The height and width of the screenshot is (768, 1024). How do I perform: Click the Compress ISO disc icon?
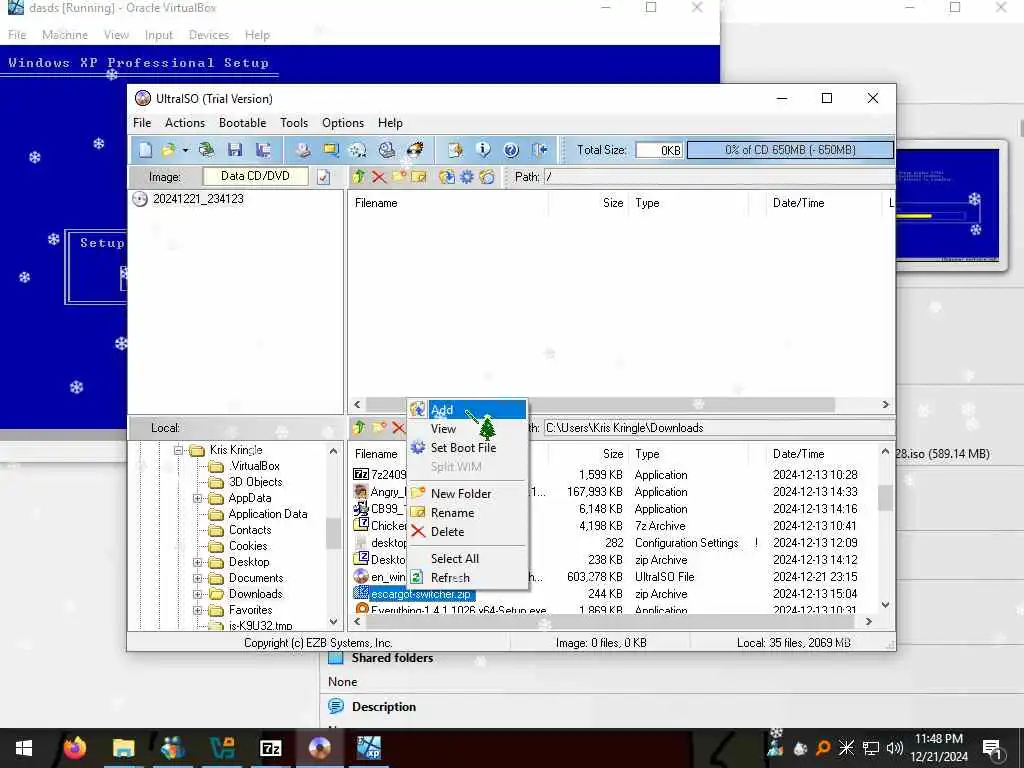[359, 150]
